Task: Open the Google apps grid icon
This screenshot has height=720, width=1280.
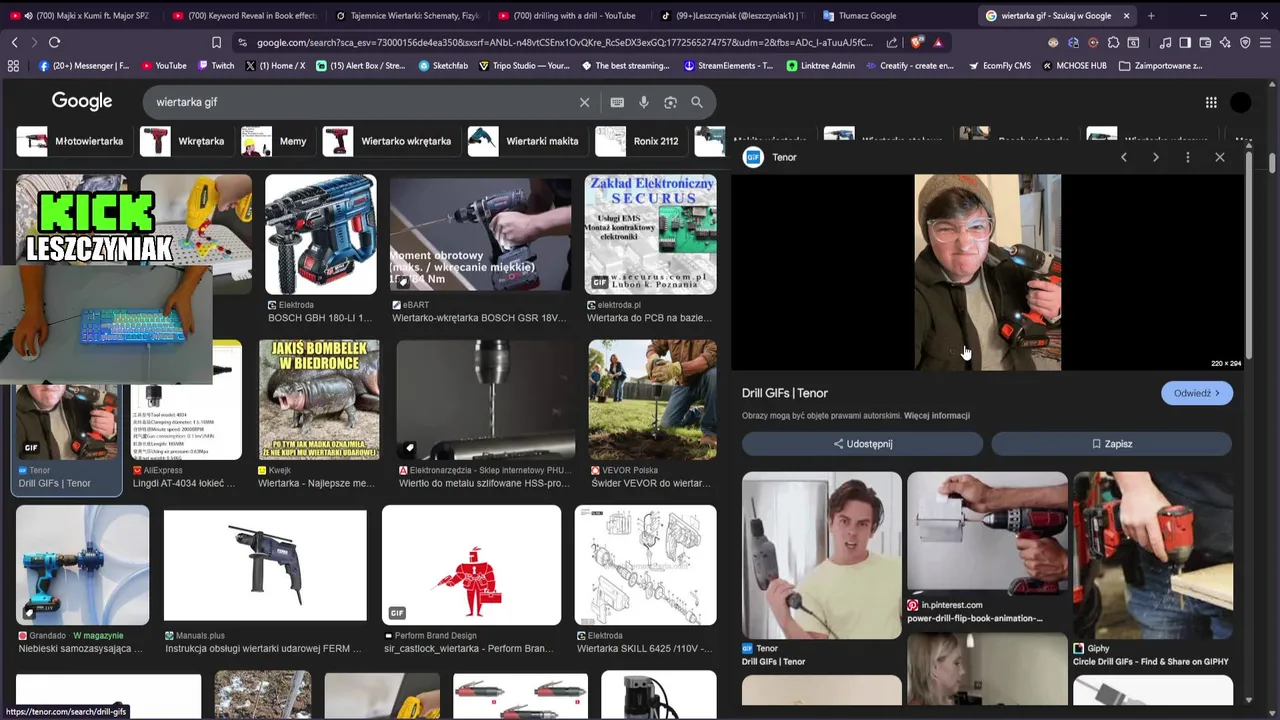Action: coord(1211,102)
